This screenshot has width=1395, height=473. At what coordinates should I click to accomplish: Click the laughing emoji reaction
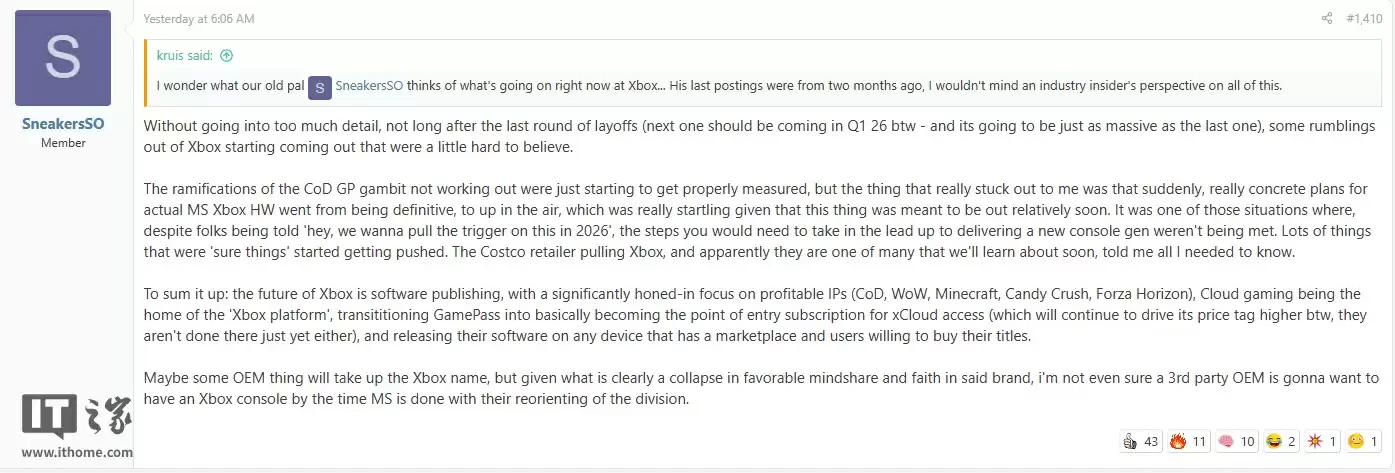click(x=1281, y=441)
